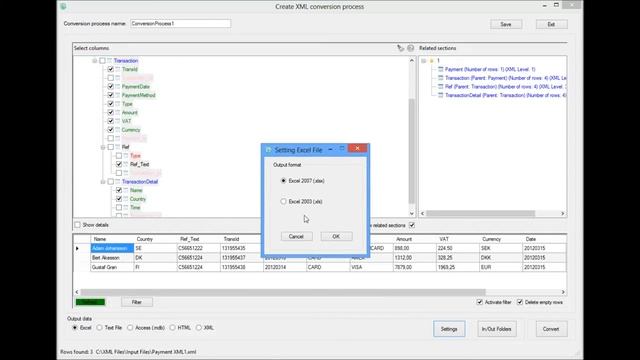The image size is (640, 360).
Task: Click the yellow folder icon of node 1
Action: click(x=431, y=61)
